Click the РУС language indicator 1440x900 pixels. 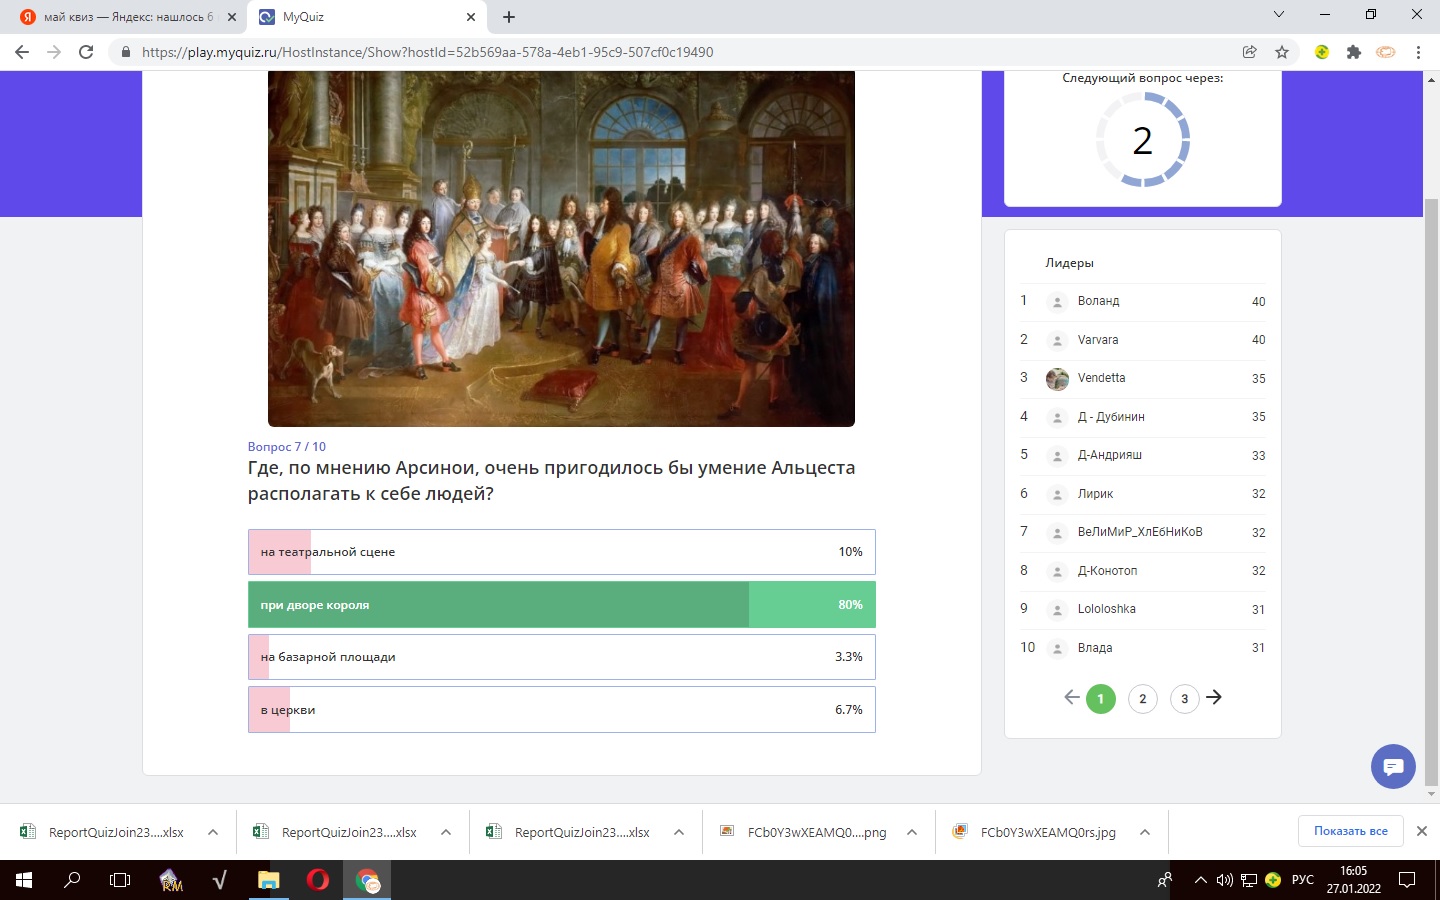point(1303,880)
